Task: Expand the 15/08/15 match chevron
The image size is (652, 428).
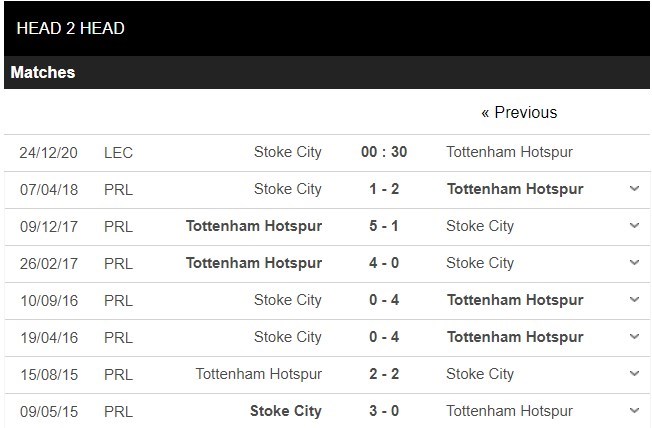Action: [634, 374]
